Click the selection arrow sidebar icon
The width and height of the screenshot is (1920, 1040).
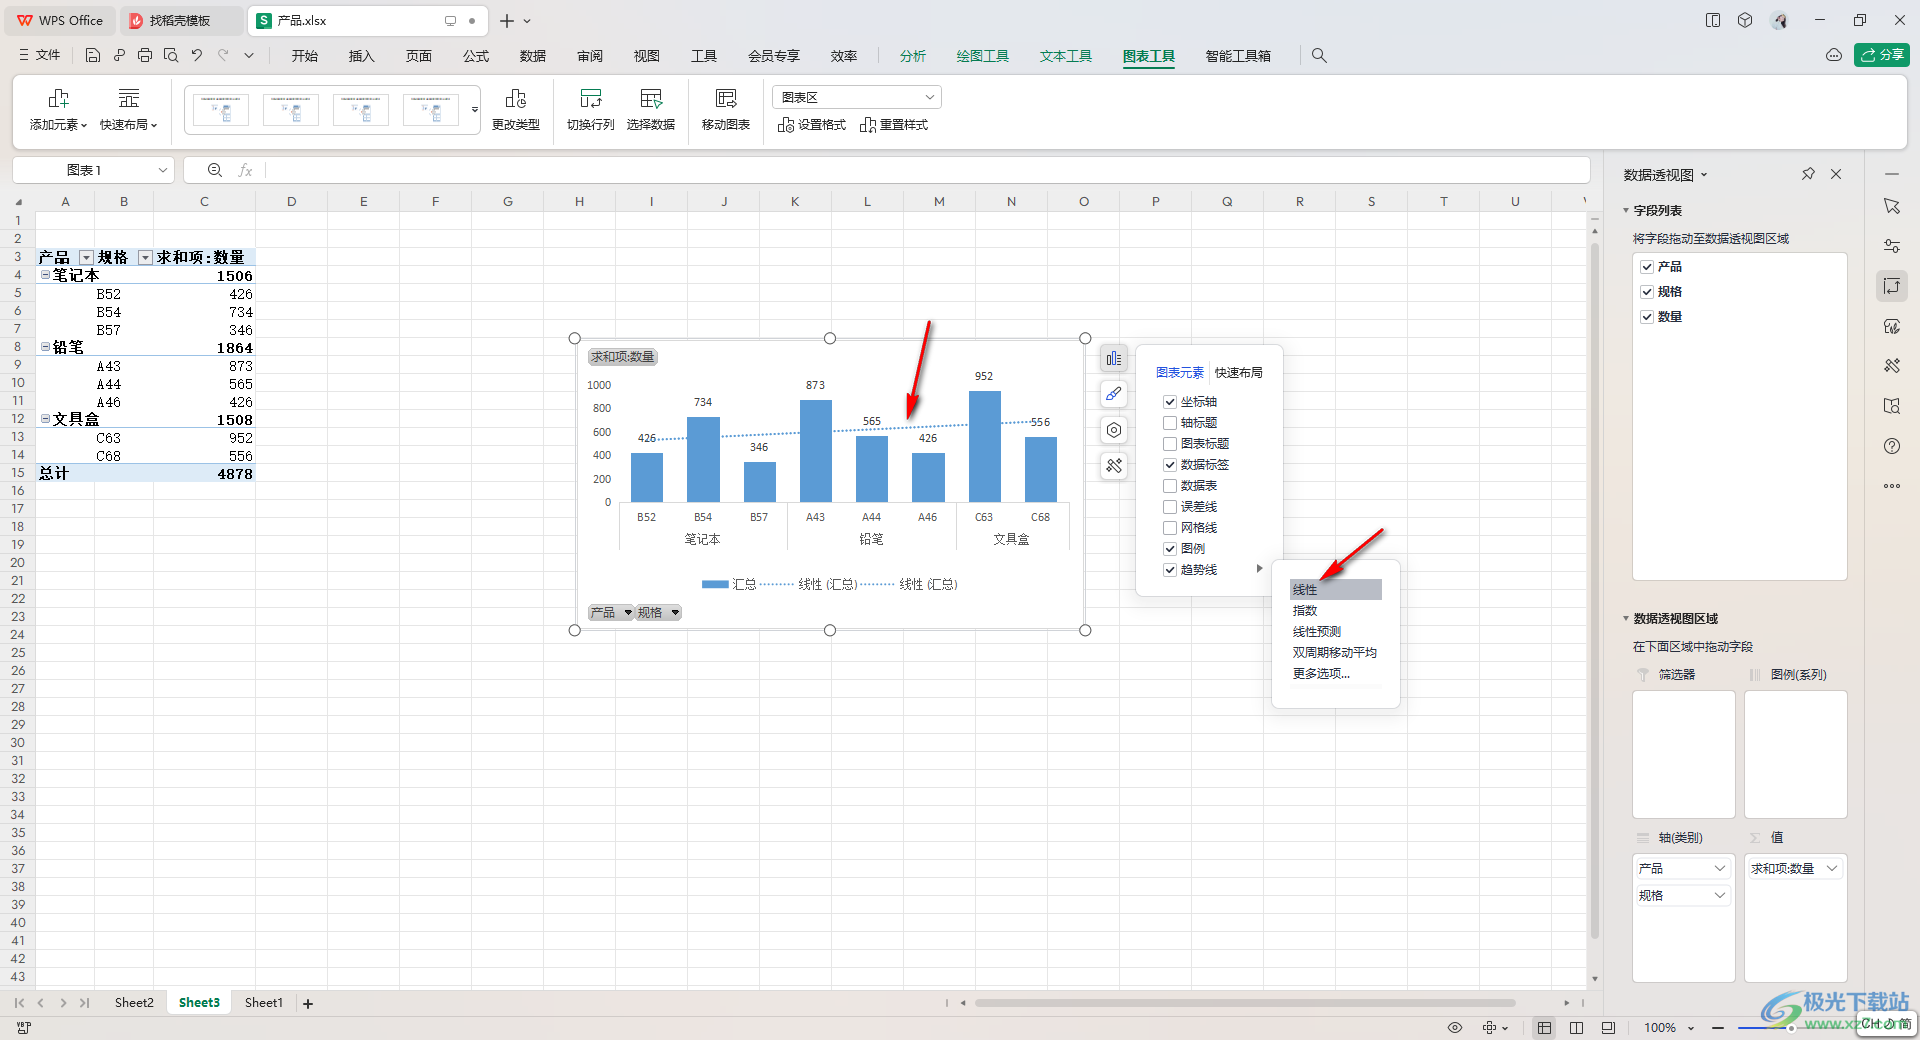click(1892, 206)
